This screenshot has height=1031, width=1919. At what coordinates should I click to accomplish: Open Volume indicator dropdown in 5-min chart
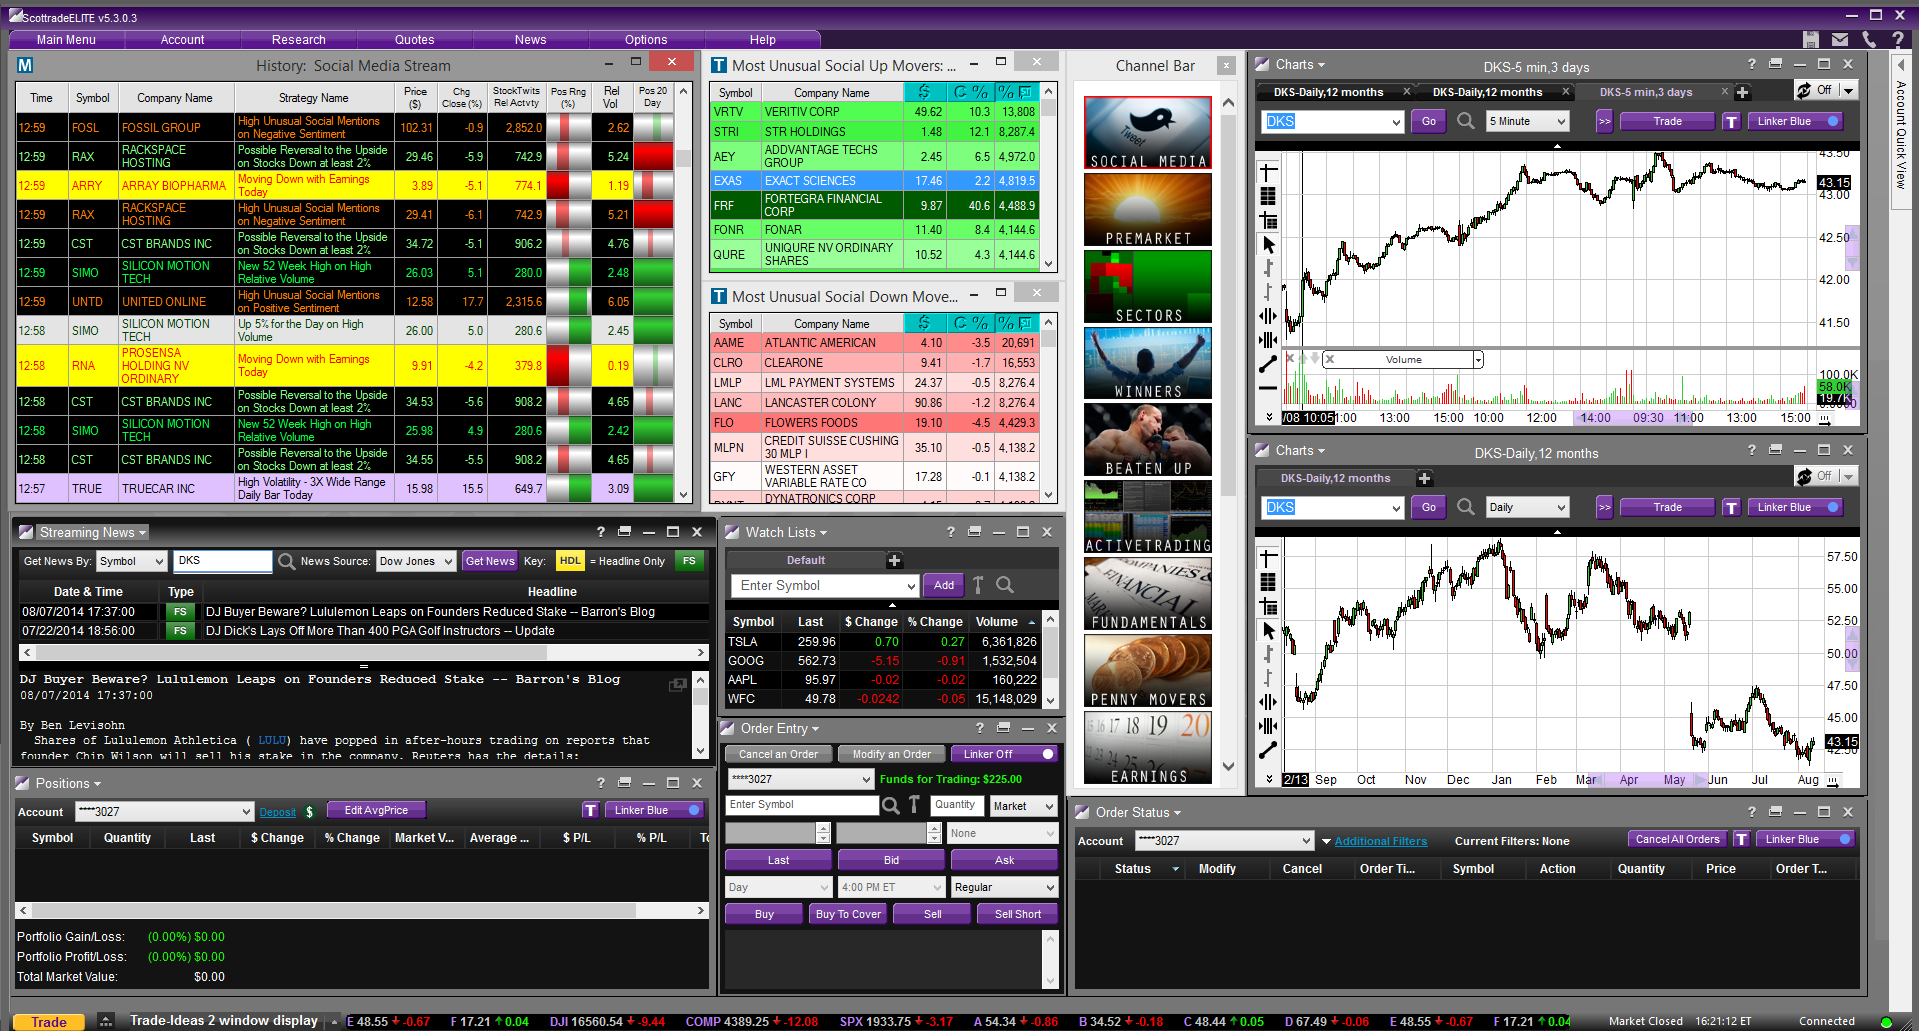(x=1478, y=360)
